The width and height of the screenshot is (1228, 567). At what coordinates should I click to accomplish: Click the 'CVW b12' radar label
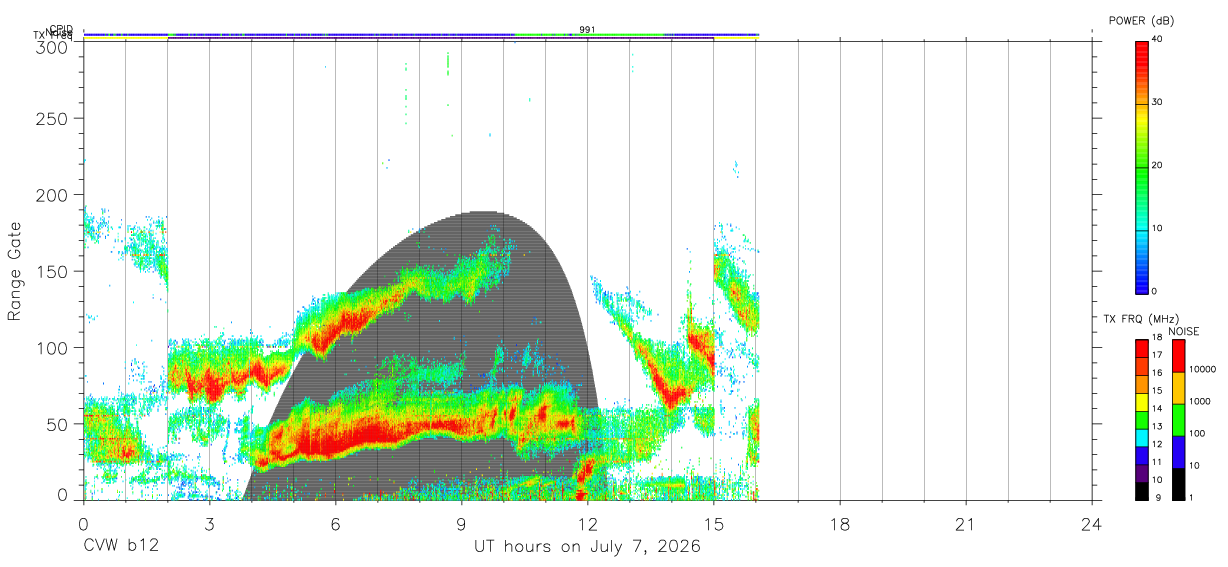[121, 548]
